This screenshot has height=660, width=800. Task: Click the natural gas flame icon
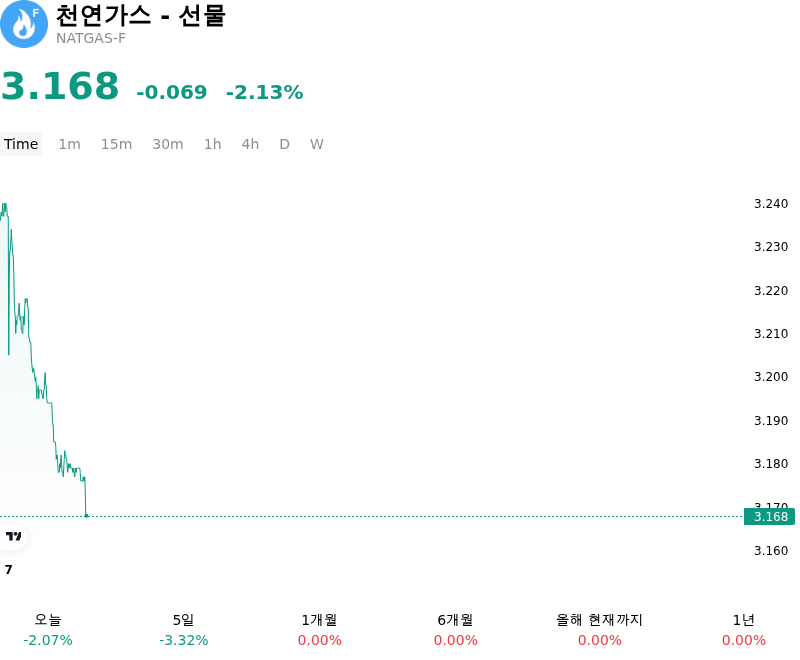click(x=23, y=24)
